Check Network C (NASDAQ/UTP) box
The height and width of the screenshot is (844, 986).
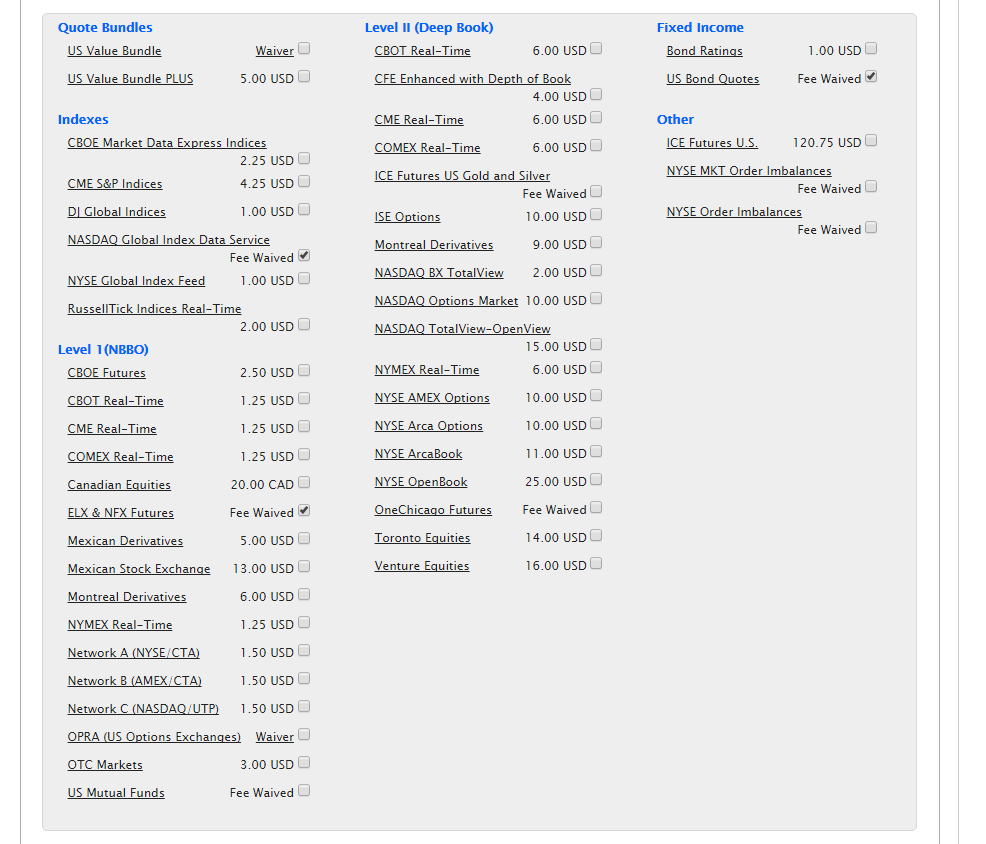click(304, 707)
